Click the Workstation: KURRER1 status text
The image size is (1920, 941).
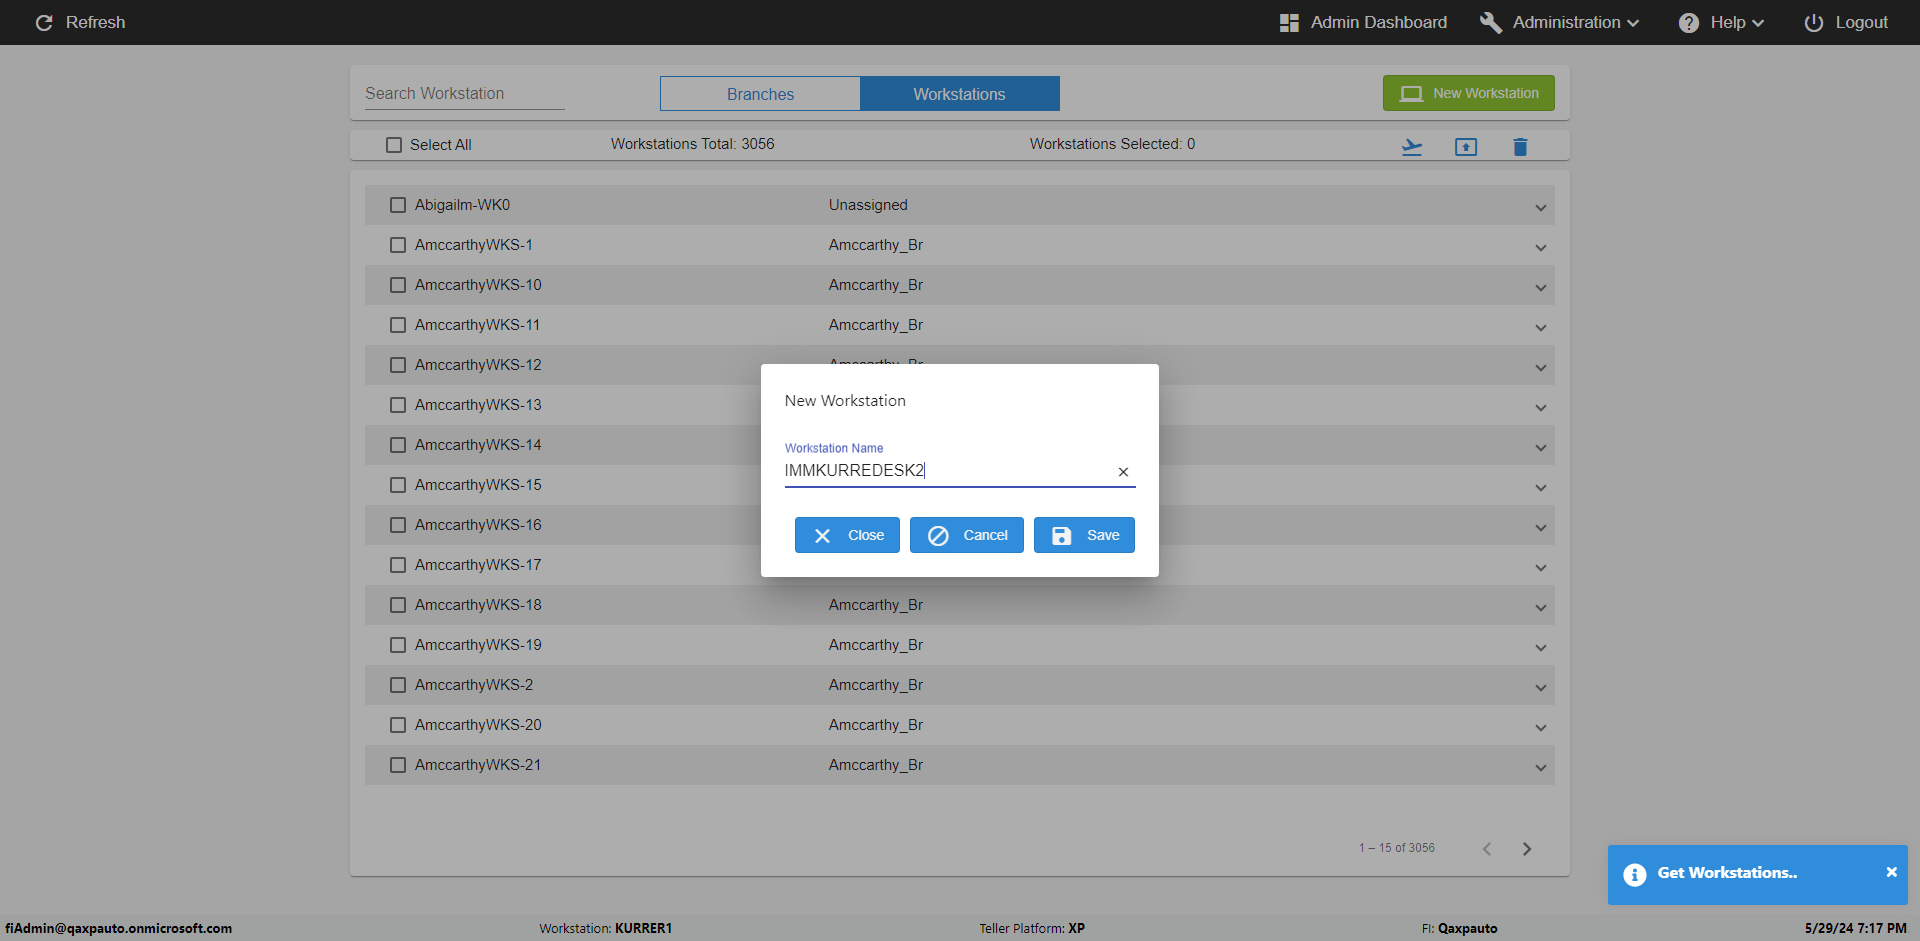click(x=606, y=928)
